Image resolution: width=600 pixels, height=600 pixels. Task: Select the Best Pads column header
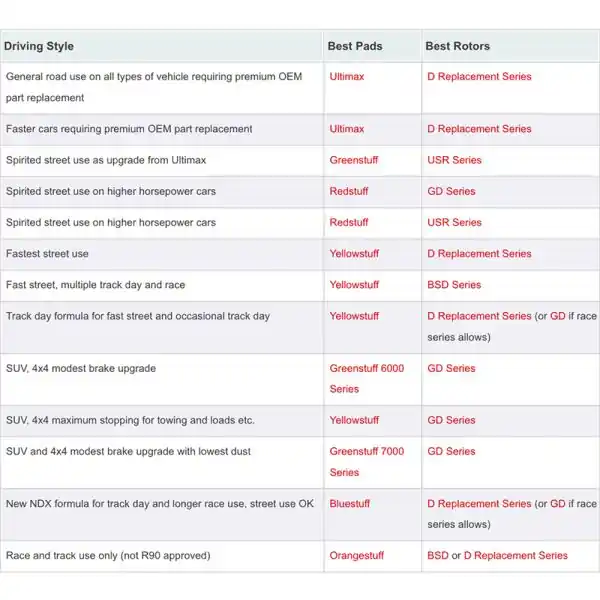pyautogui.click(x=355, y=46)
